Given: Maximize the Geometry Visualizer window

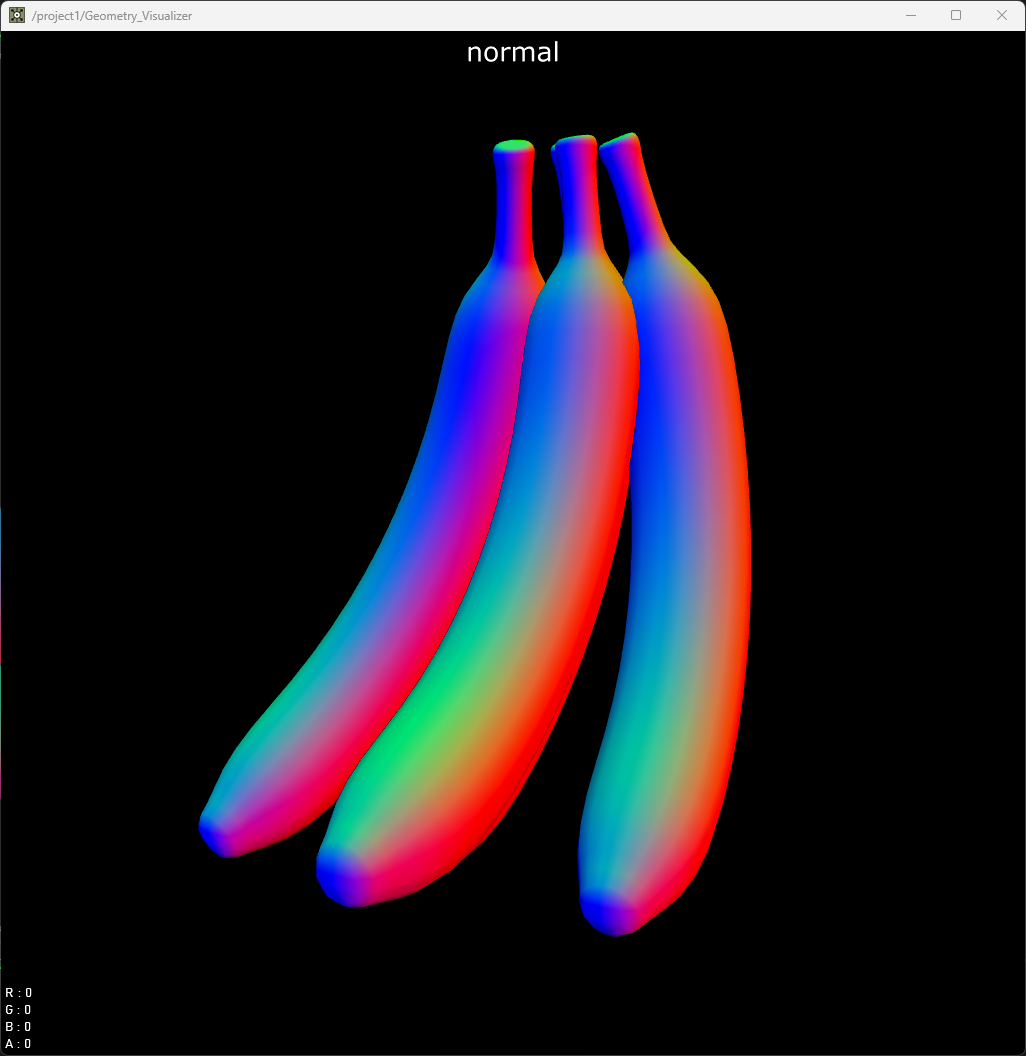Looking at the screenshot, I should (956, 15).
